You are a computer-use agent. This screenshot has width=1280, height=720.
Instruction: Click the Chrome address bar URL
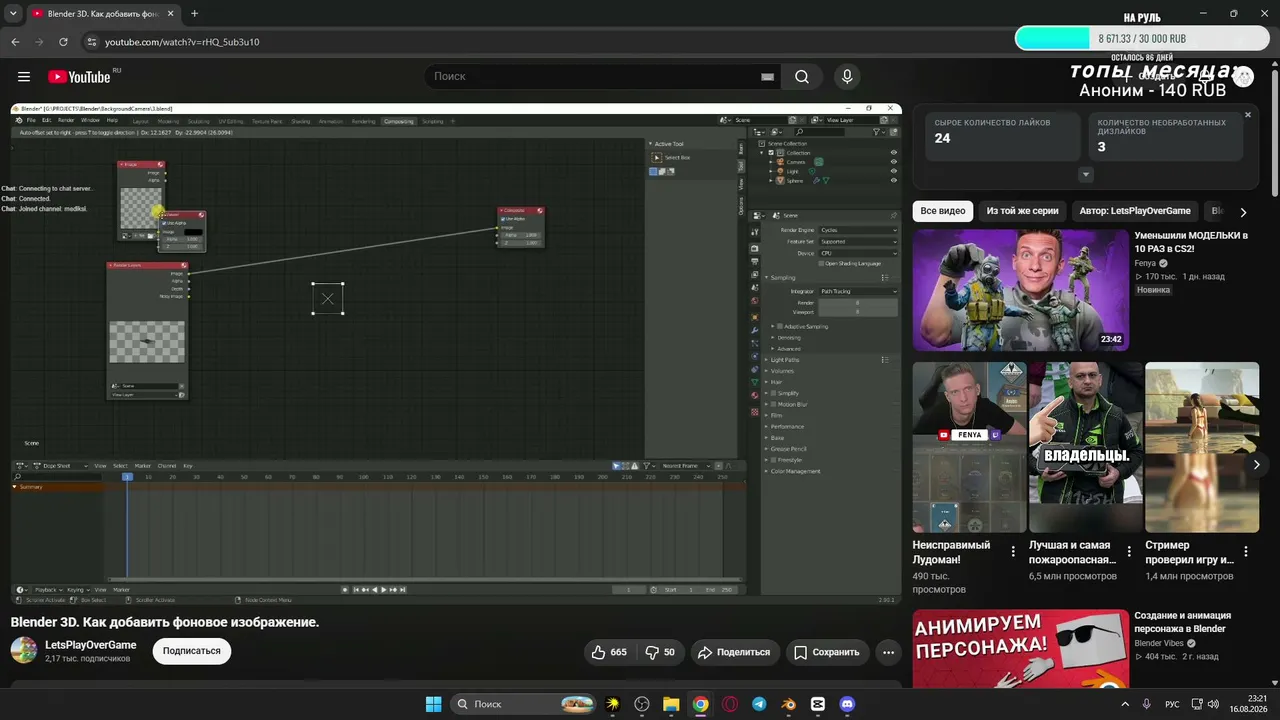183,42
